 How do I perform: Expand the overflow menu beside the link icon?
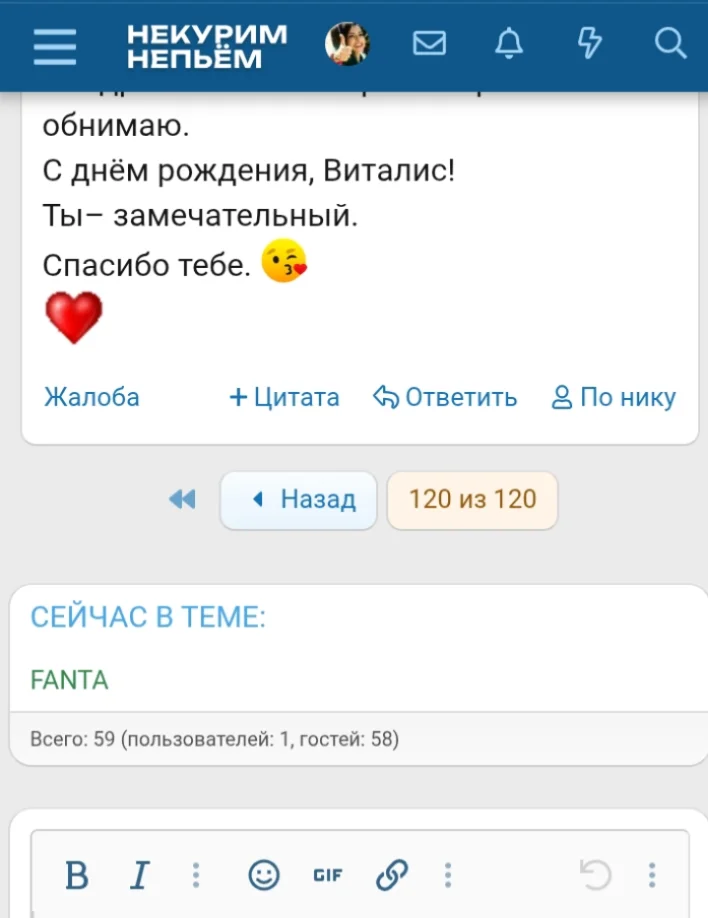pyautogui.click(x=448, y=875)
